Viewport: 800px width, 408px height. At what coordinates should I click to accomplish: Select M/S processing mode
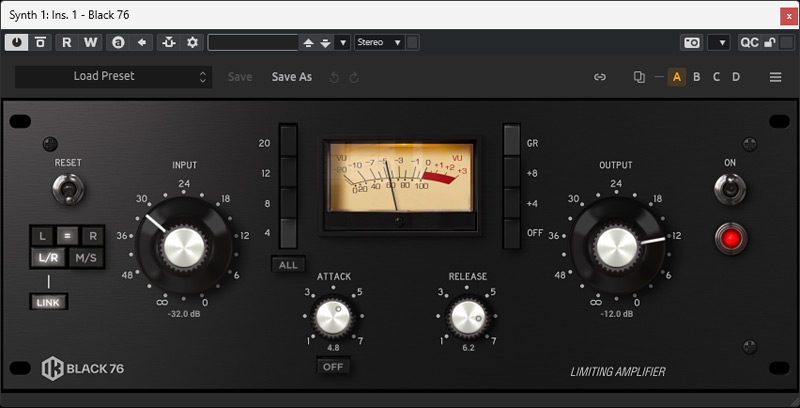click(x=88, y=259)
